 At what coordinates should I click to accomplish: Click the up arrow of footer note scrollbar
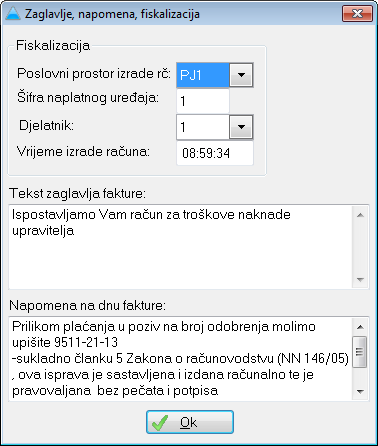click(x=360, y=327)
